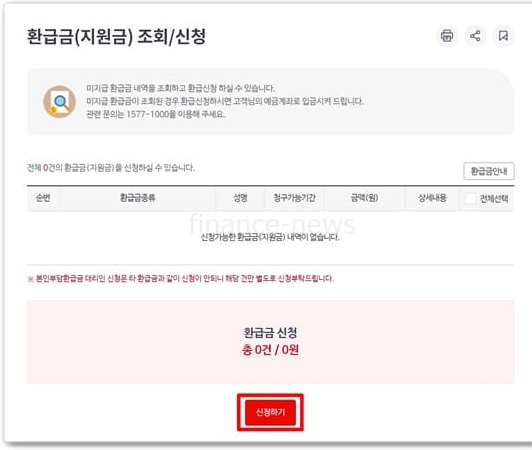Click the page title 환급금(지원금) 조회/신청

(116, 36)
